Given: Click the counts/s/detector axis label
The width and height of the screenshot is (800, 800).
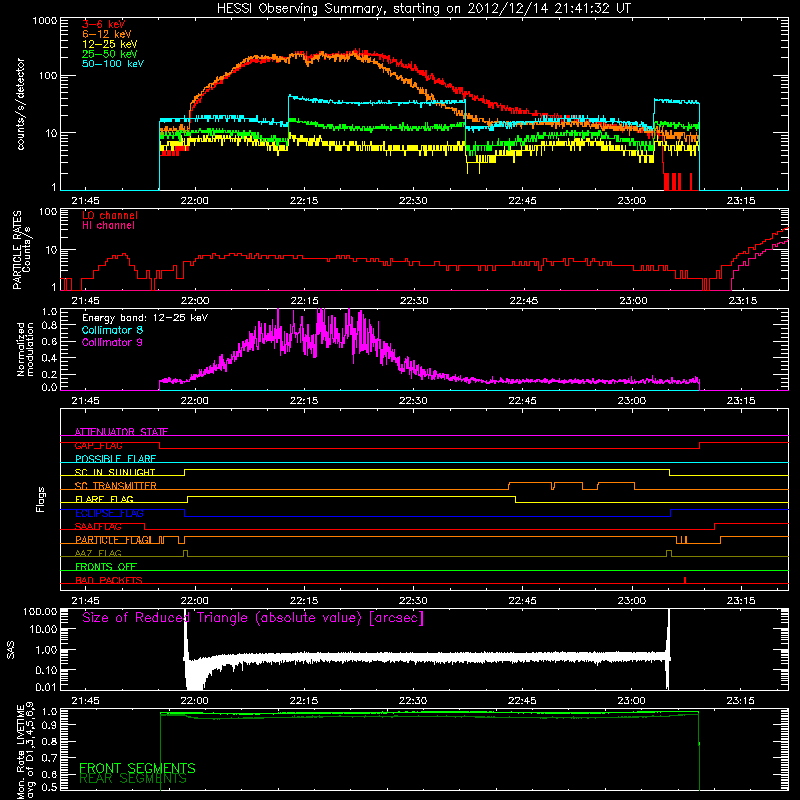Looking at the screenshot, I should click(x=21, y=104).
